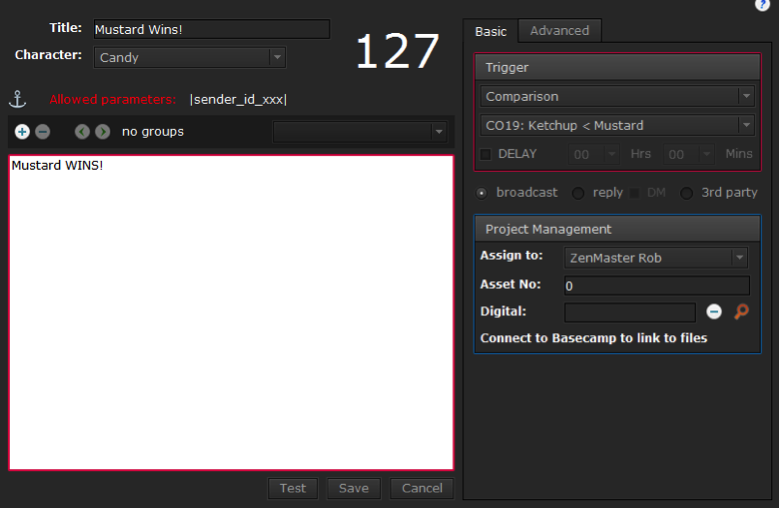This screenshot has width=780, height=509.
Task: Clear Digital asset with blue minus icon
Action: point(714,312)
